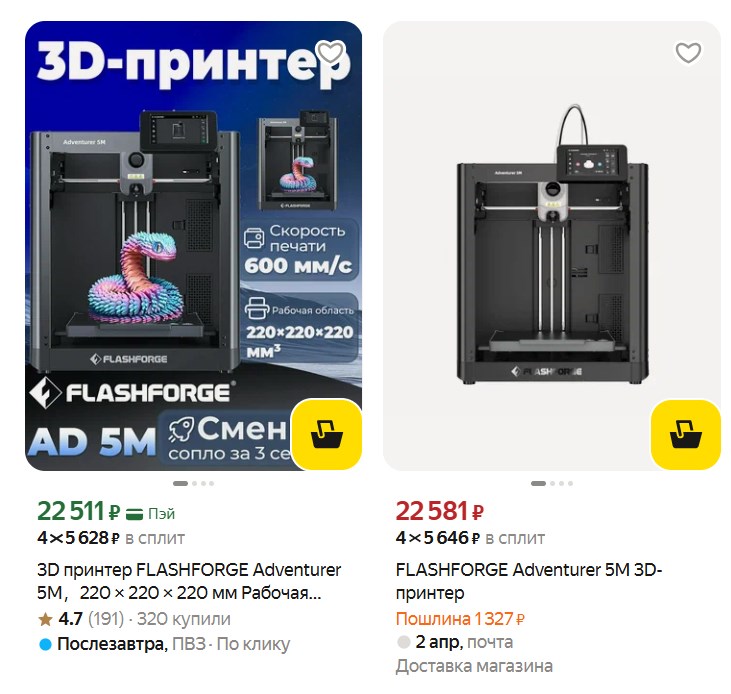
Task: Add 22 581 ₽ printer to cart
Action: coord(685,434)
